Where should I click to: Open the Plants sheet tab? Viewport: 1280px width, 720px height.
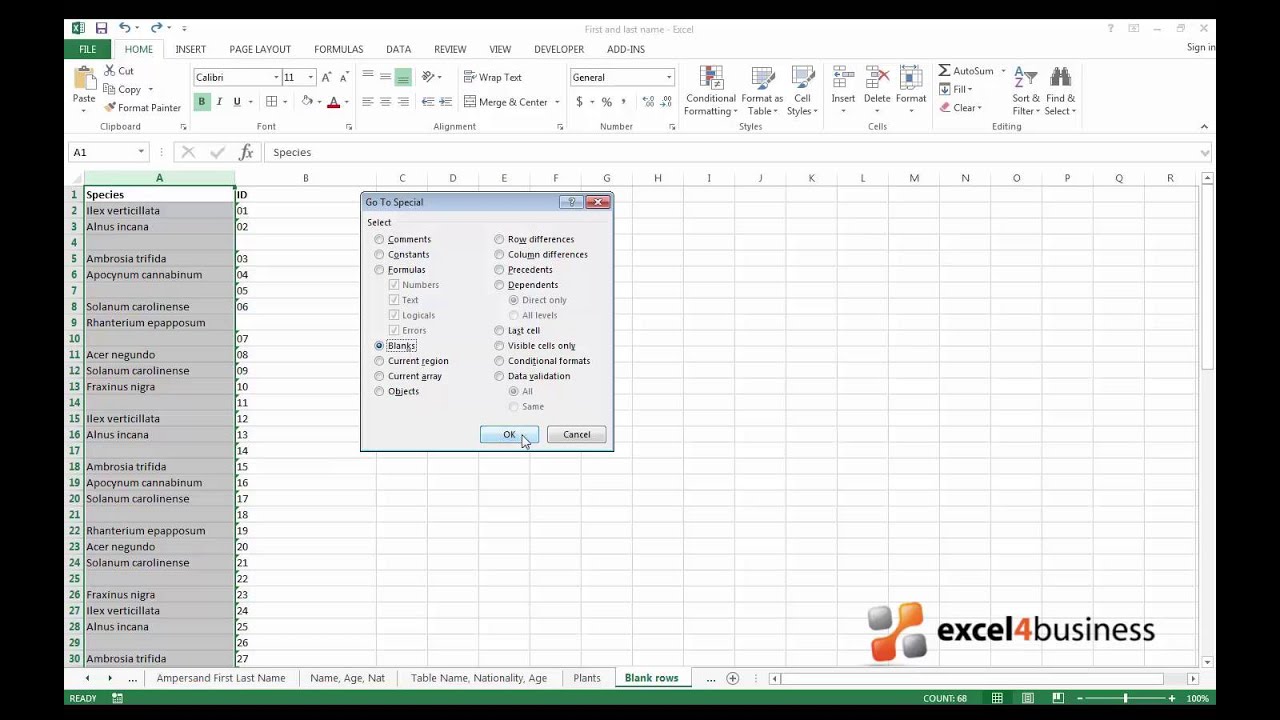click(x=587, y=678)
